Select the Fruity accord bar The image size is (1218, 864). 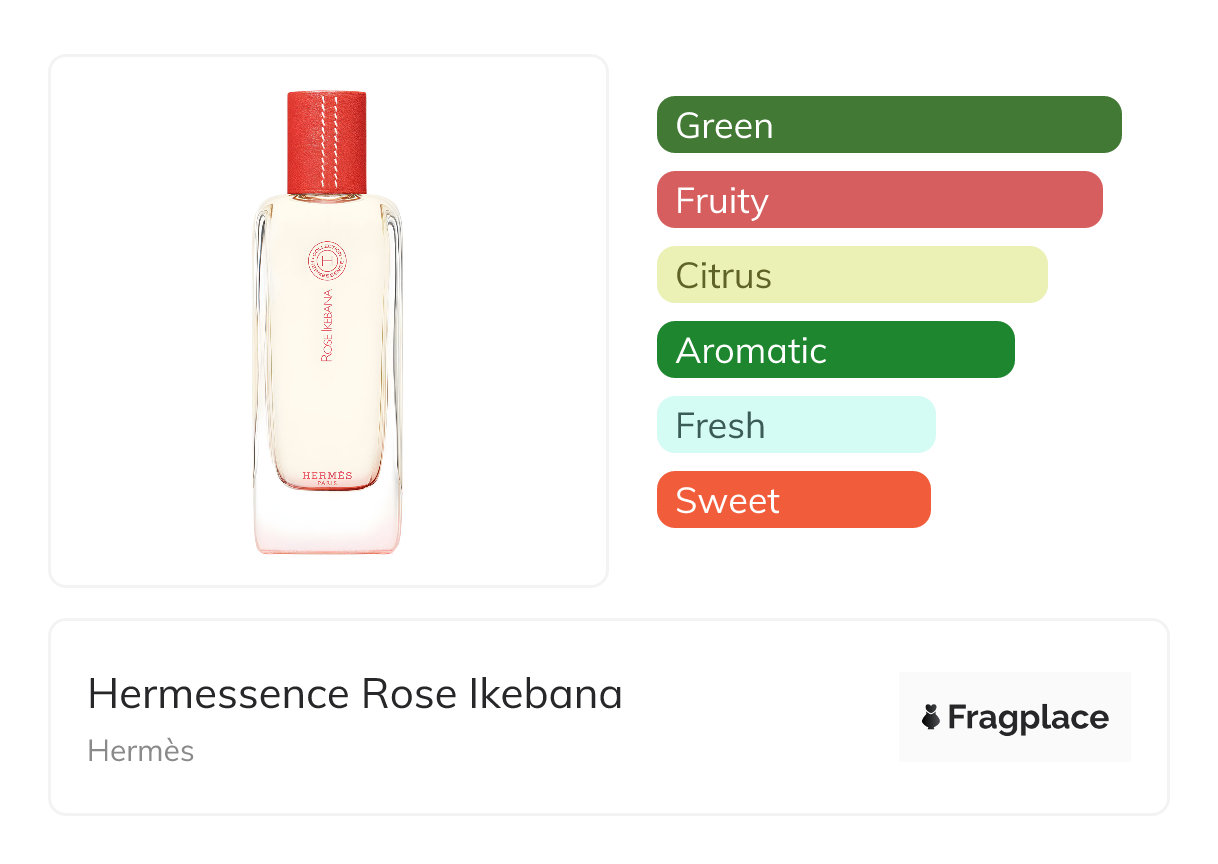[x=879, y=200]
